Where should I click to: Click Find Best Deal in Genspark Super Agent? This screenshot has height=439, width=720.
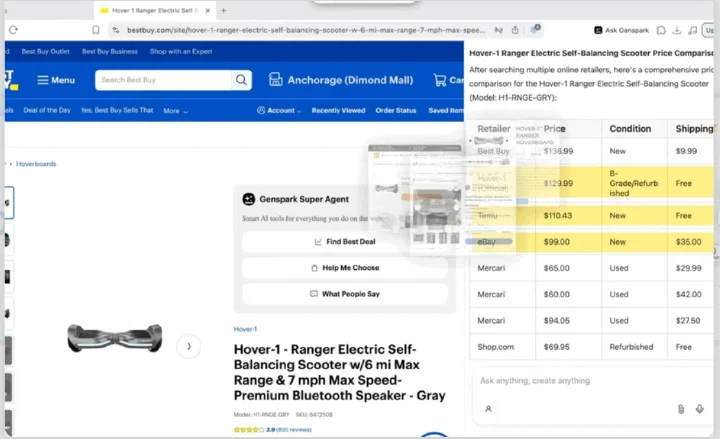click(345, 242)
